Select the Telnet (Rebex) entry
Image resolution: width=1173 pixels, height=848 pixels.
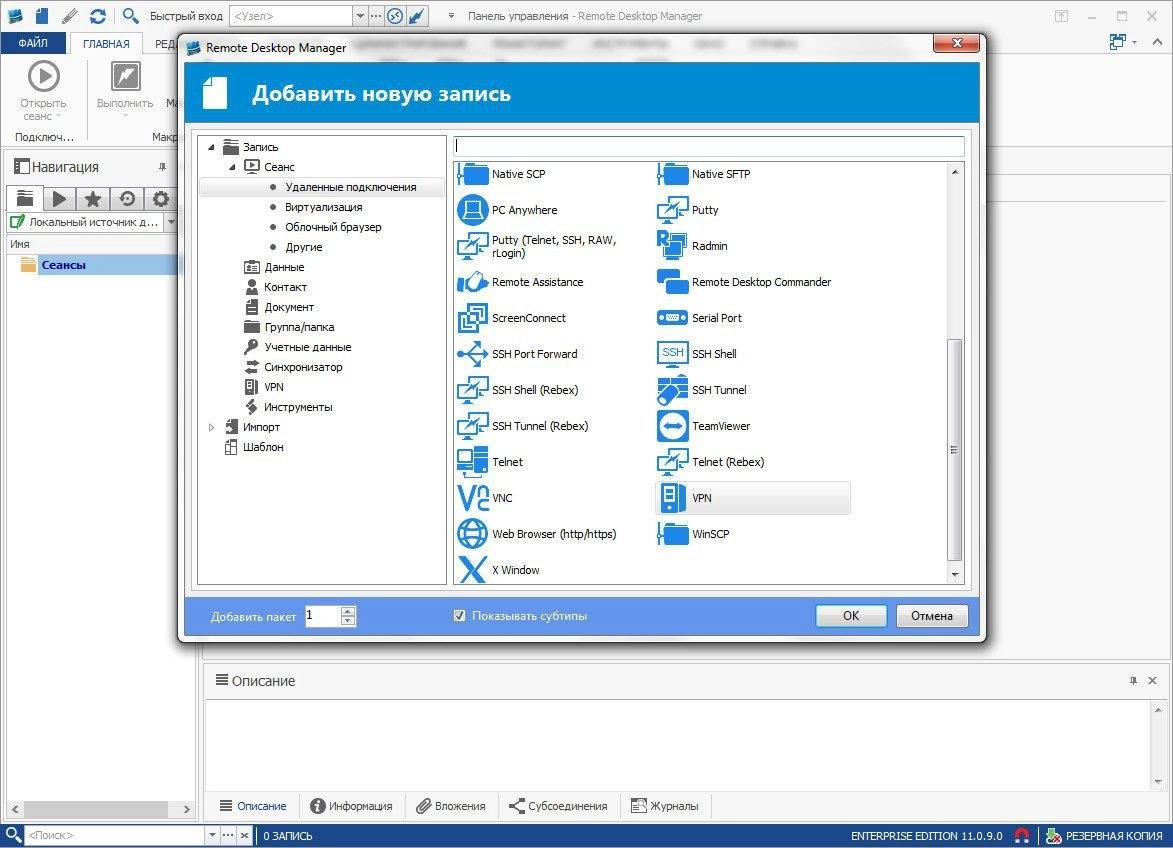click(x=711, y=461)
